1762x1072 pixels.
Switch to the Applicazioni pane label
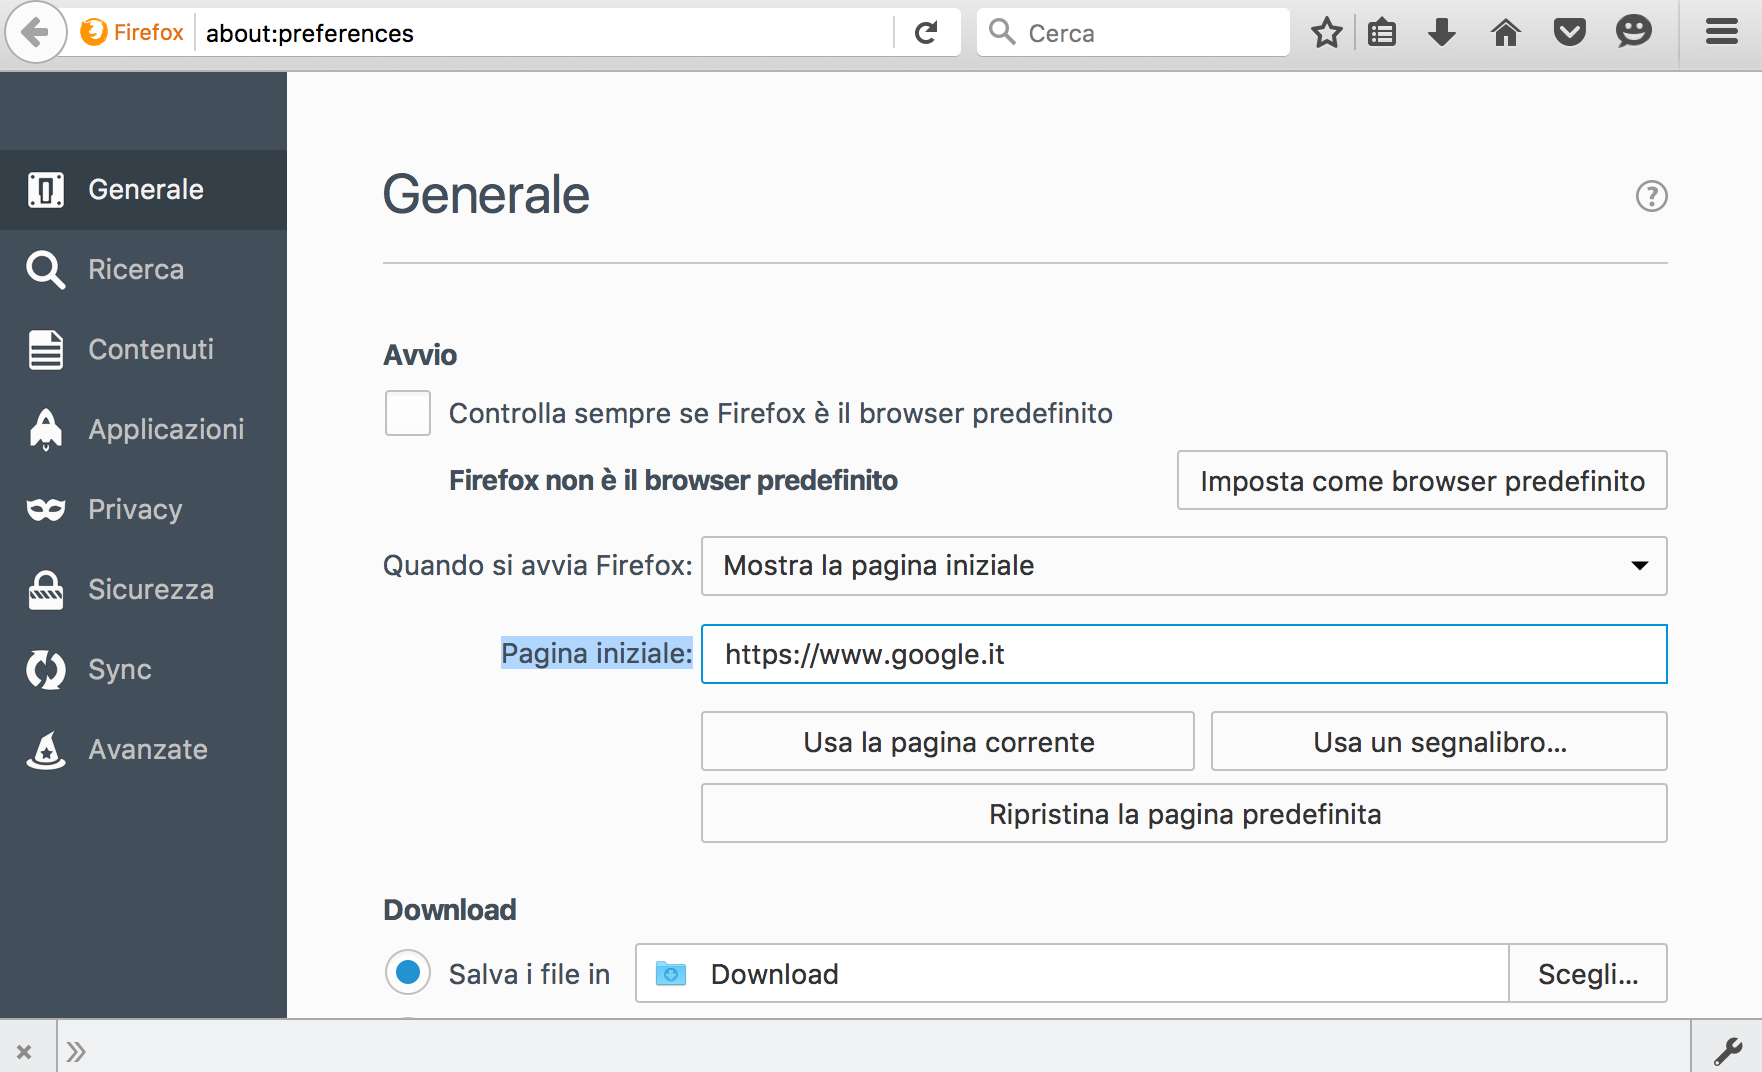pos(166,430)
